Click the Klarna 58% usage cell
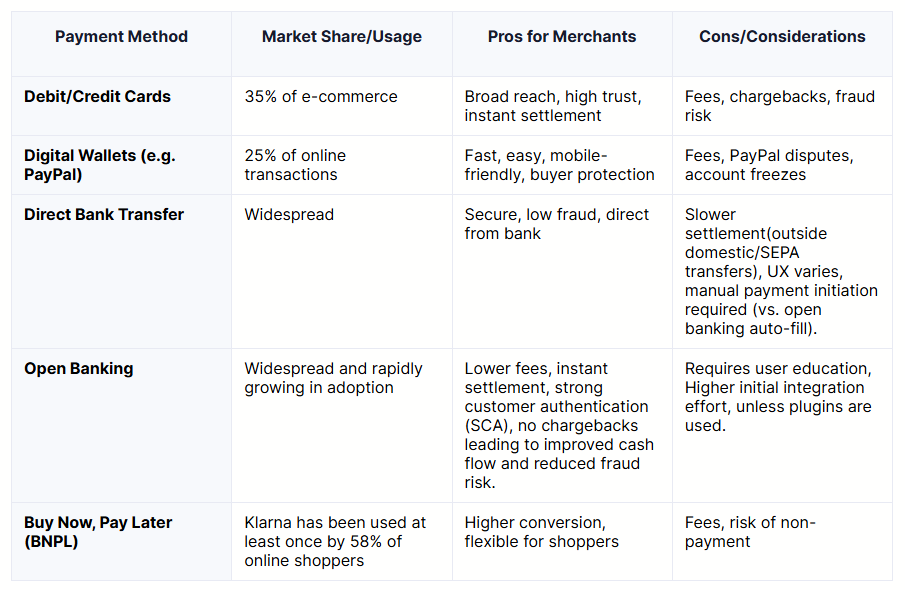 pyautogui.click(x=335, y=541)
